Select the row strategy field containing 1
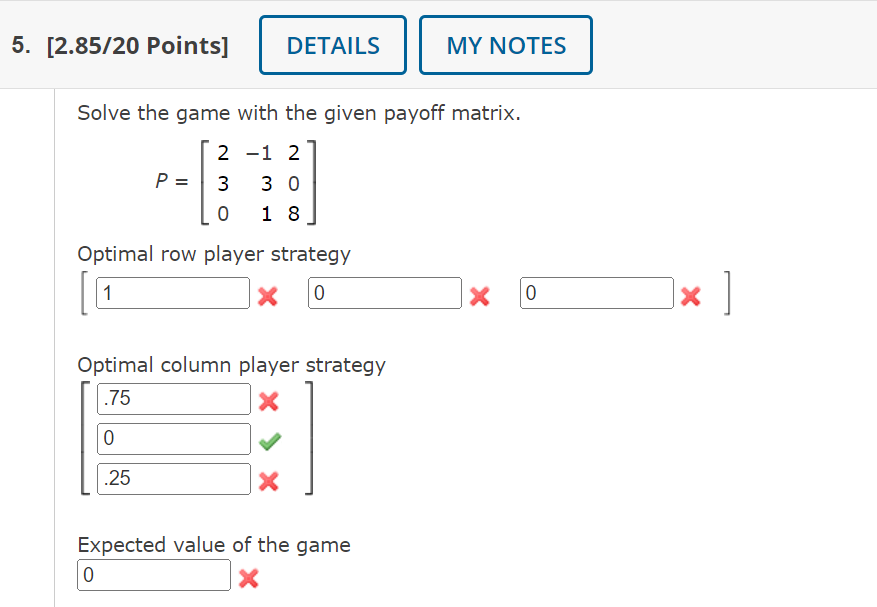Screen dimensions: 877x607 click(172, 292)
